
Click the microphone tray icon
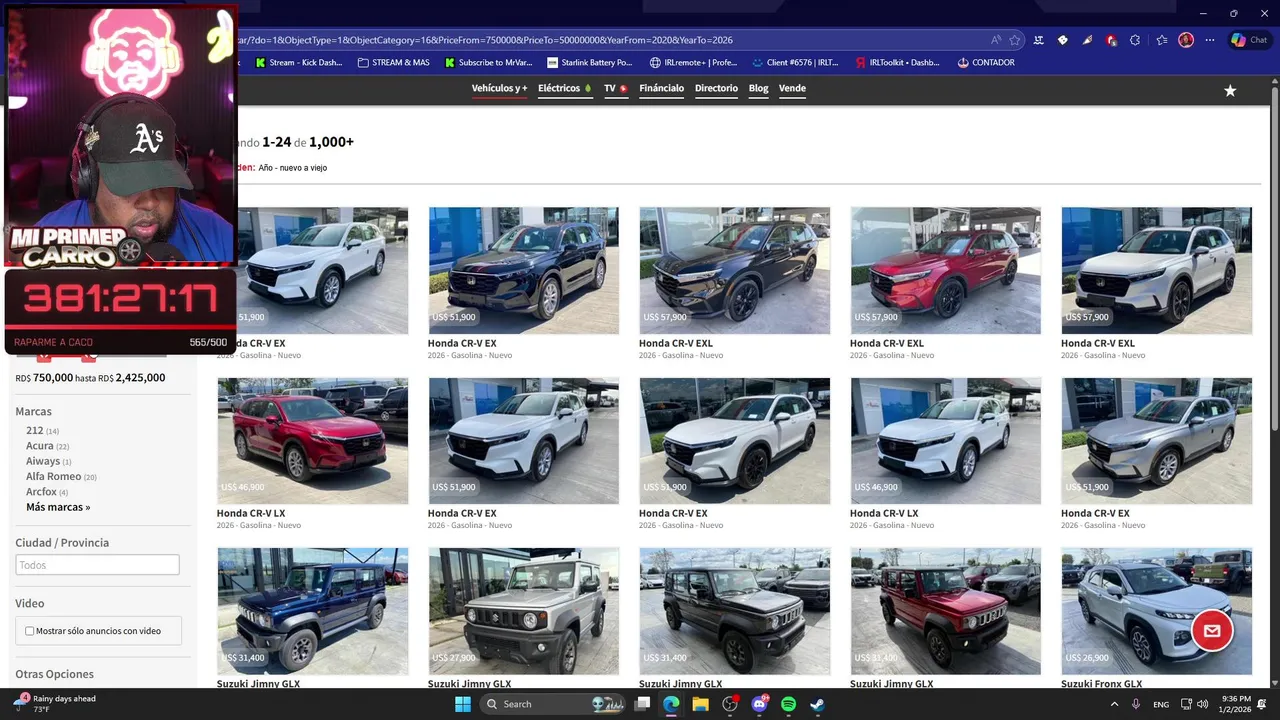1136,704
